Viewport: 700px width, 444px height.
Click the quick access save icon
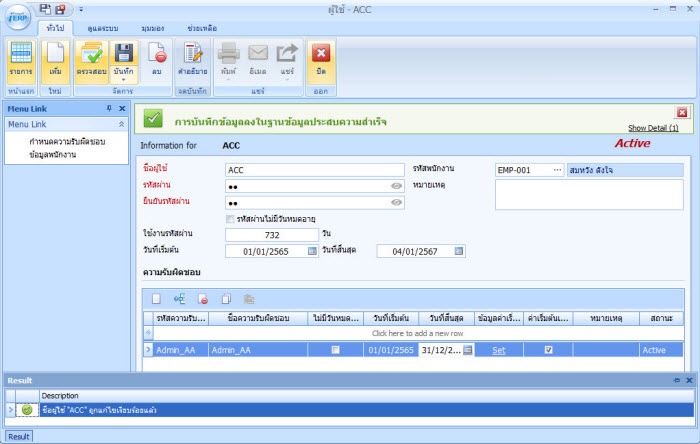(45, 9)
